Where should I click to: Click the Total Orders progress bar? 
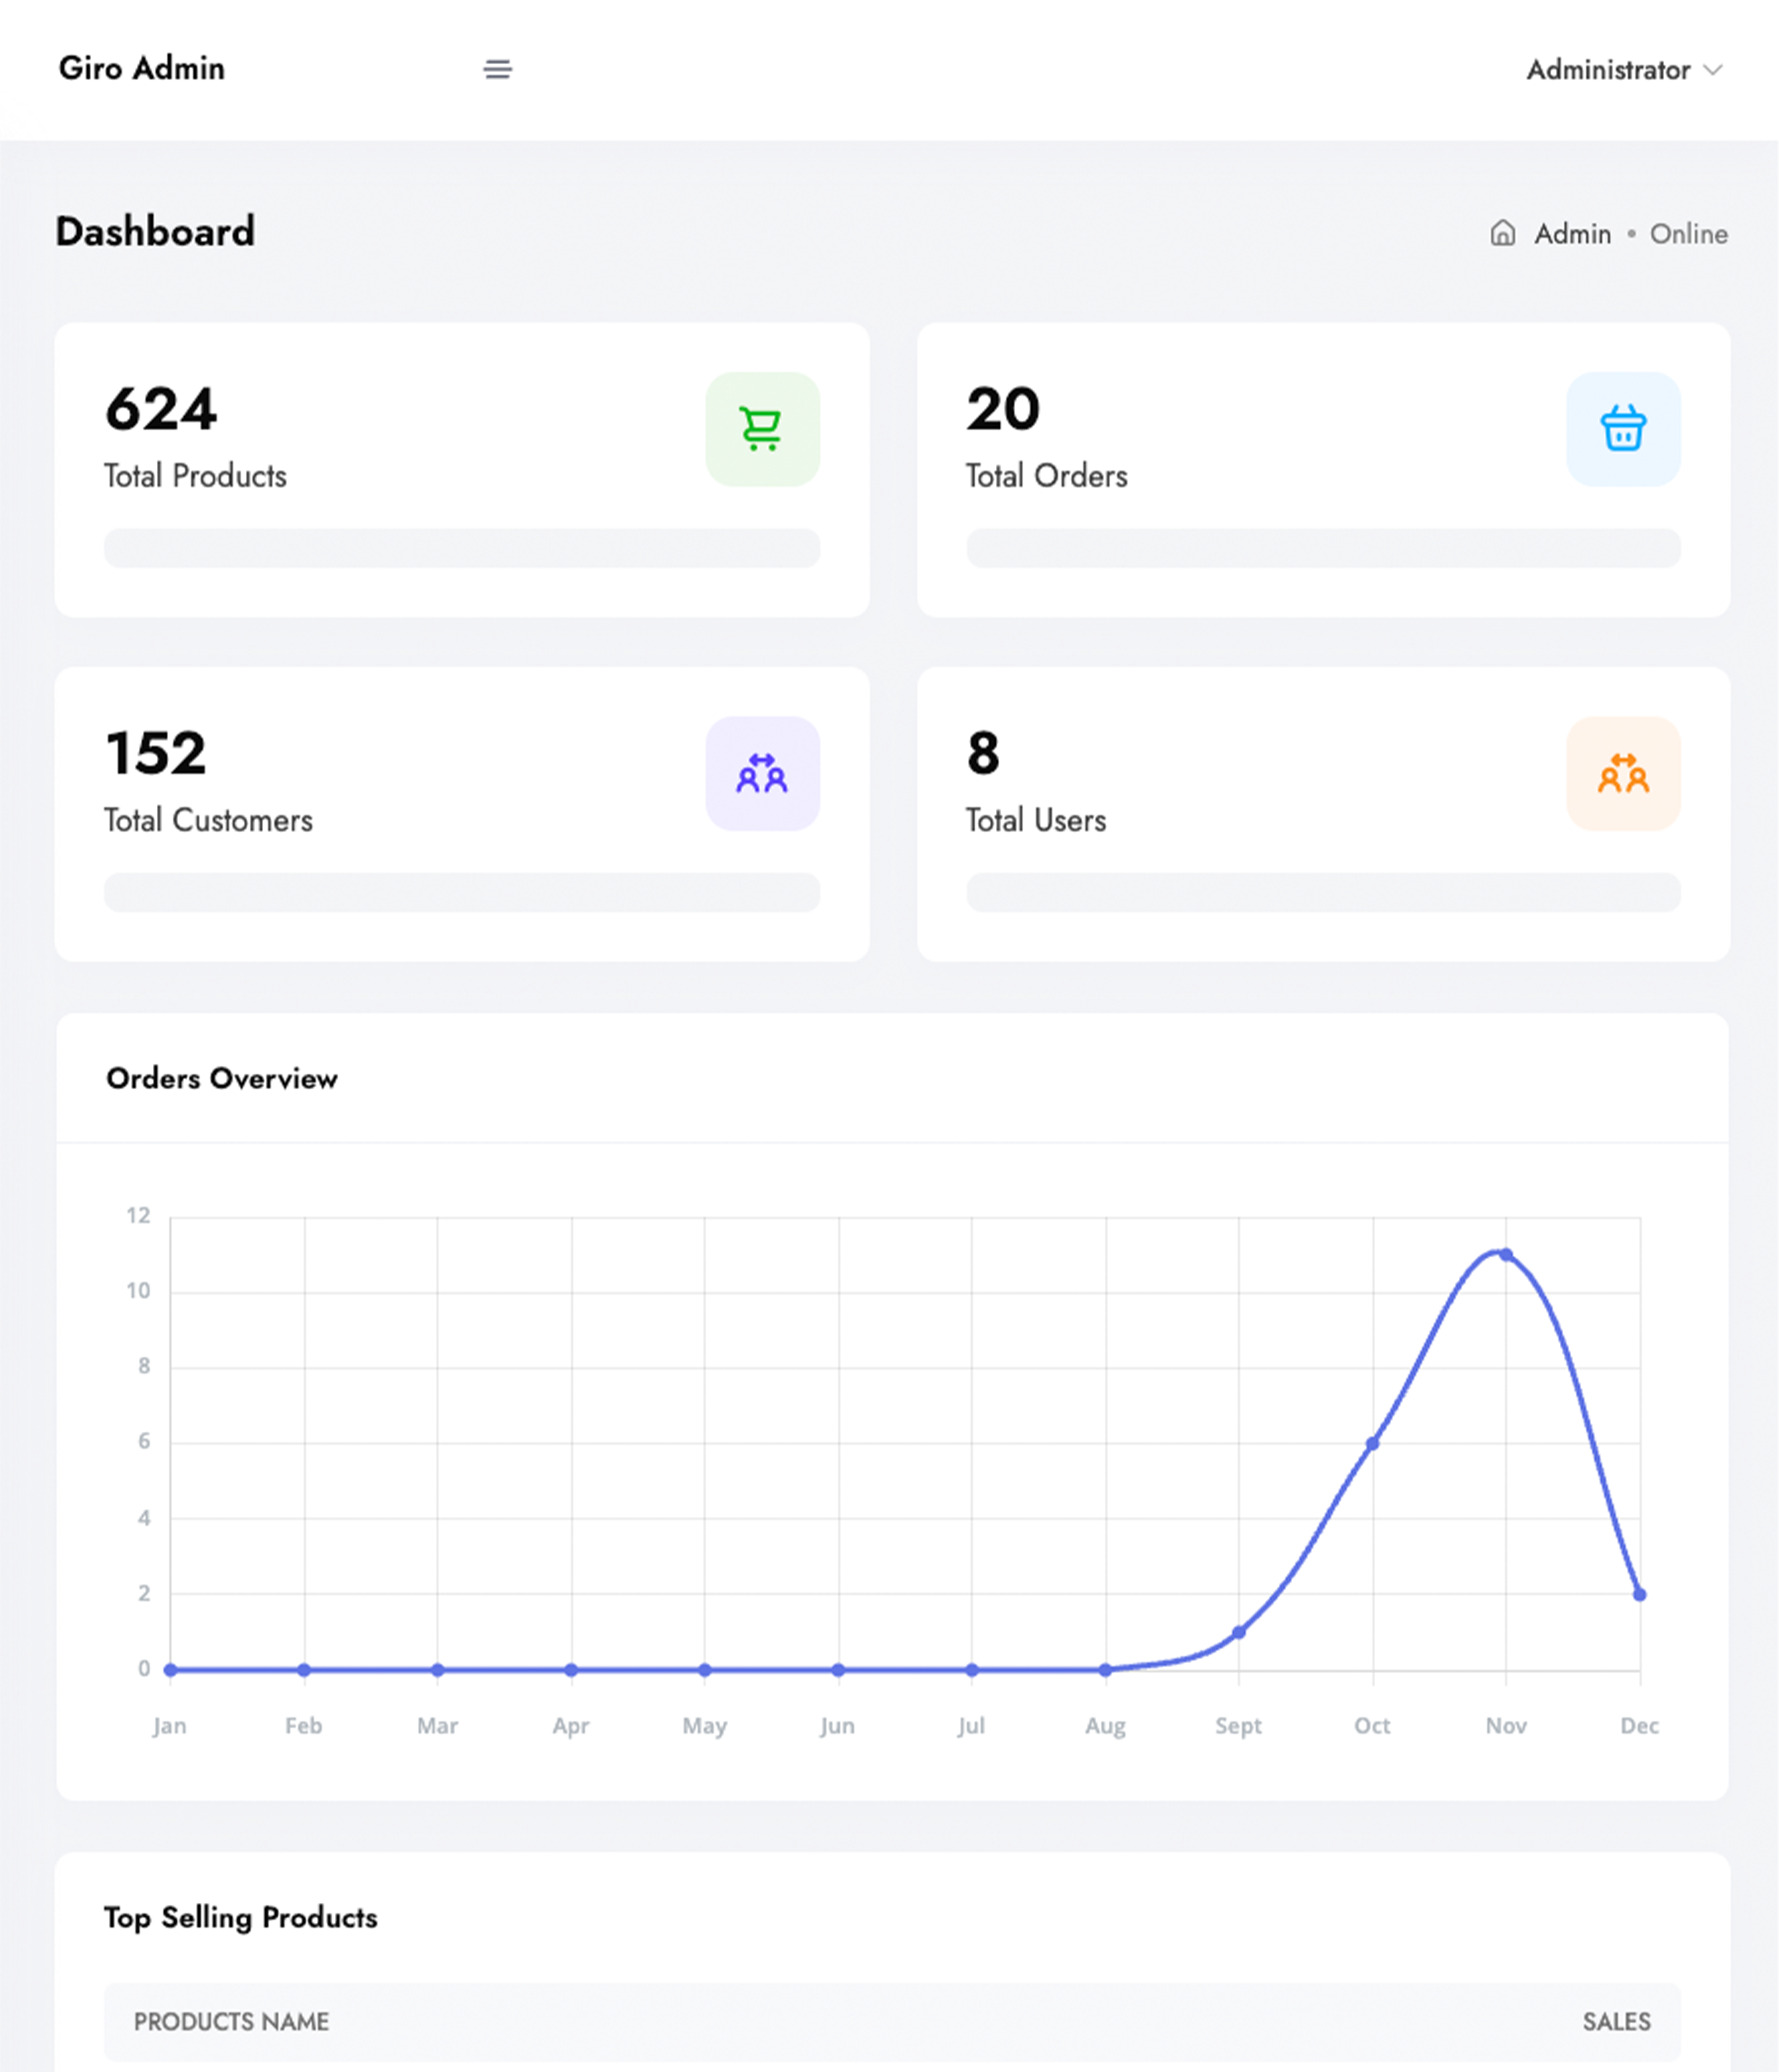1322,548
